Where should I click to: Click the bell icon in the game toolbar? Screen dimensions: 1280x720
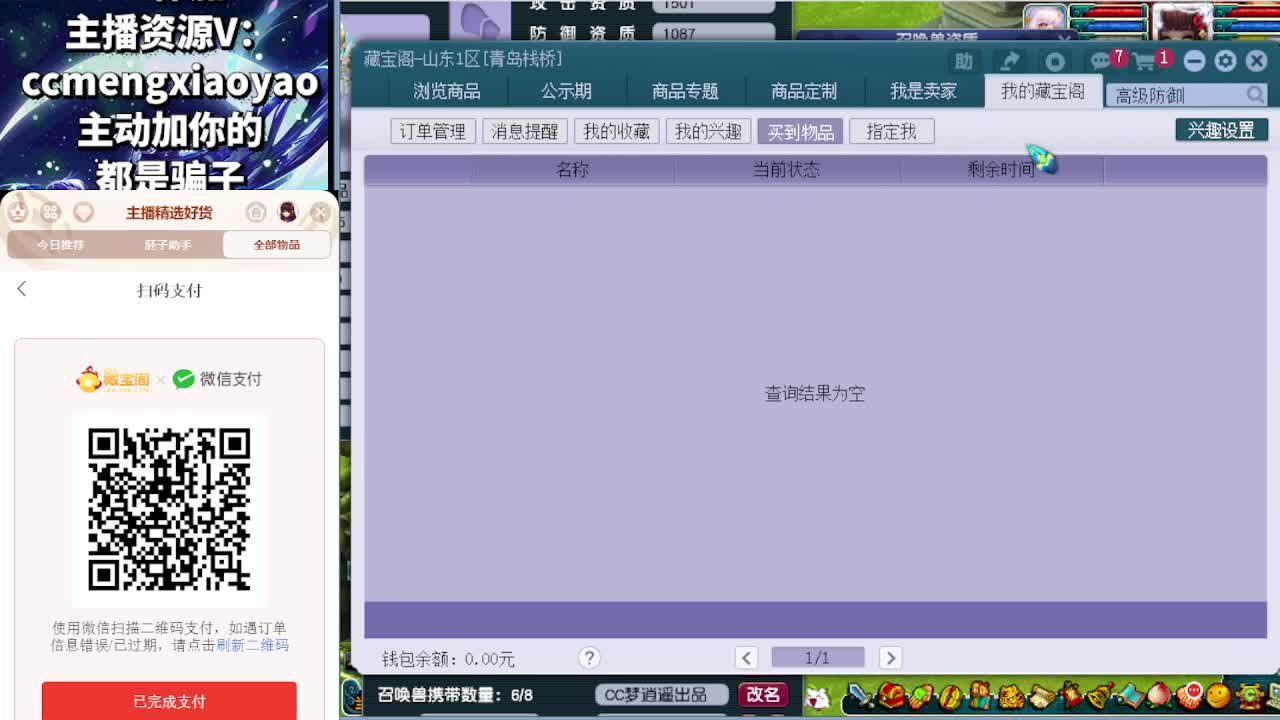click(x=1098, y=695)
